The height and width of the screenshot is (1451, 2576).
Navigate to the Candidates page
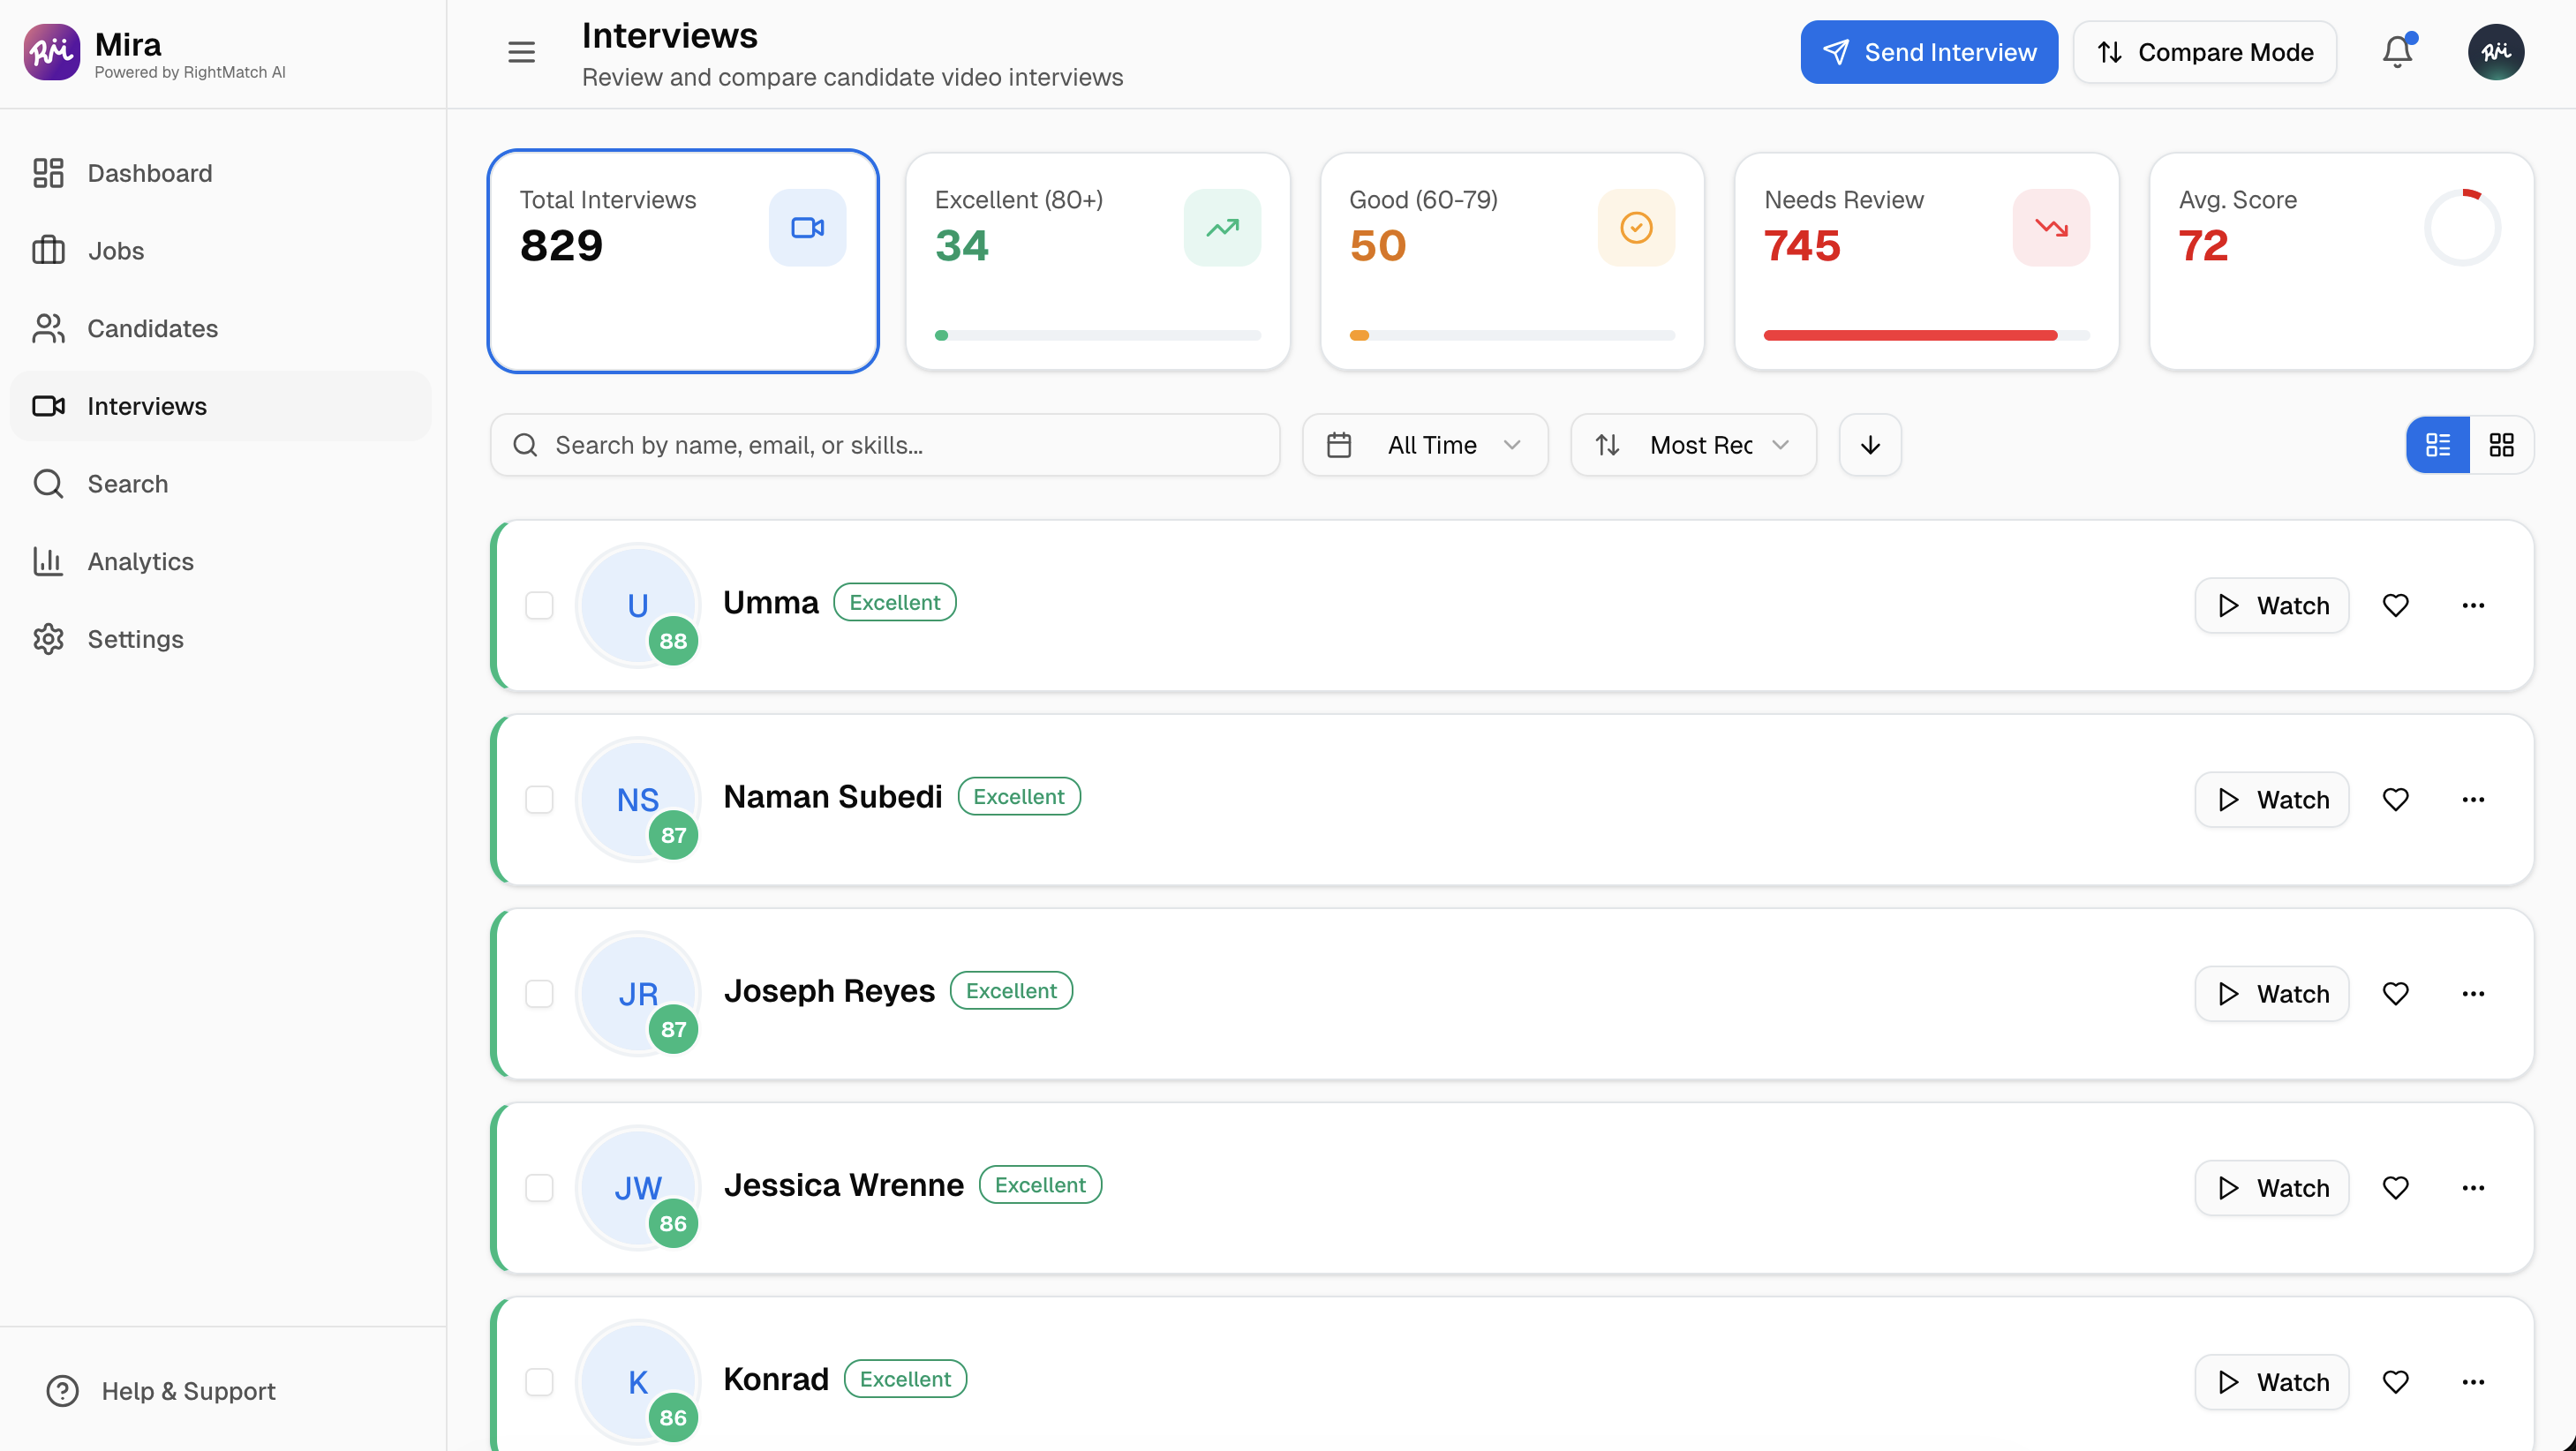click(152, 328)
